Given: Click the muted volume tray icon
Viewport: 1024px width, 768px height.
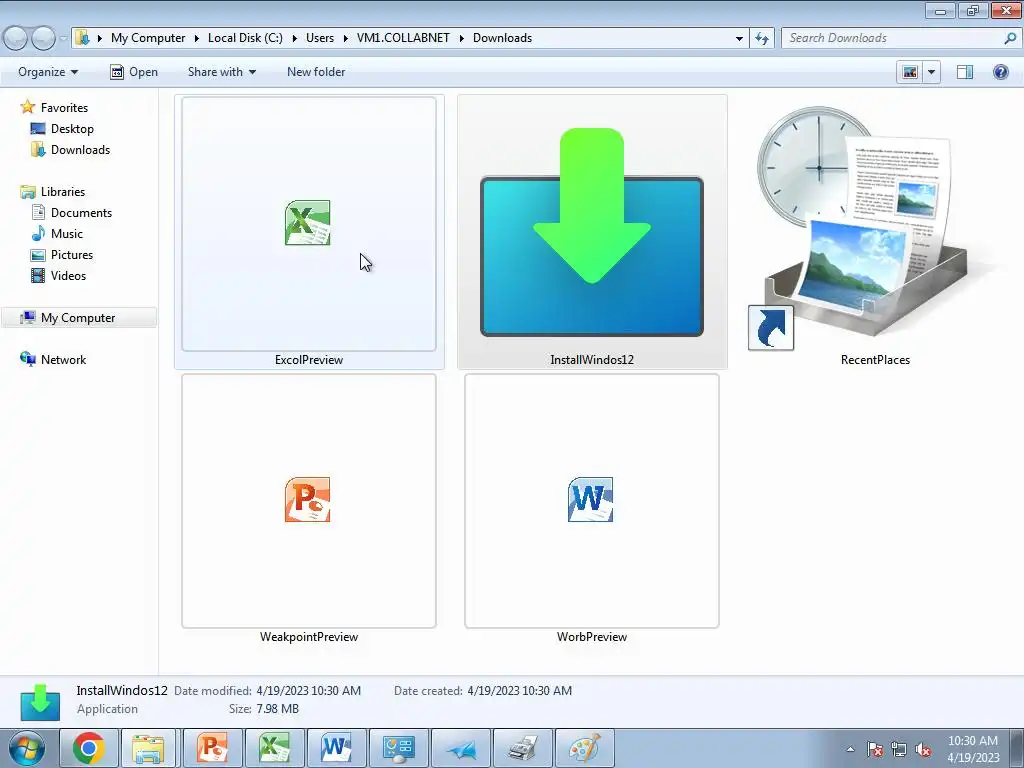Looking at the screenshot, I should click(x=923, y=749).
